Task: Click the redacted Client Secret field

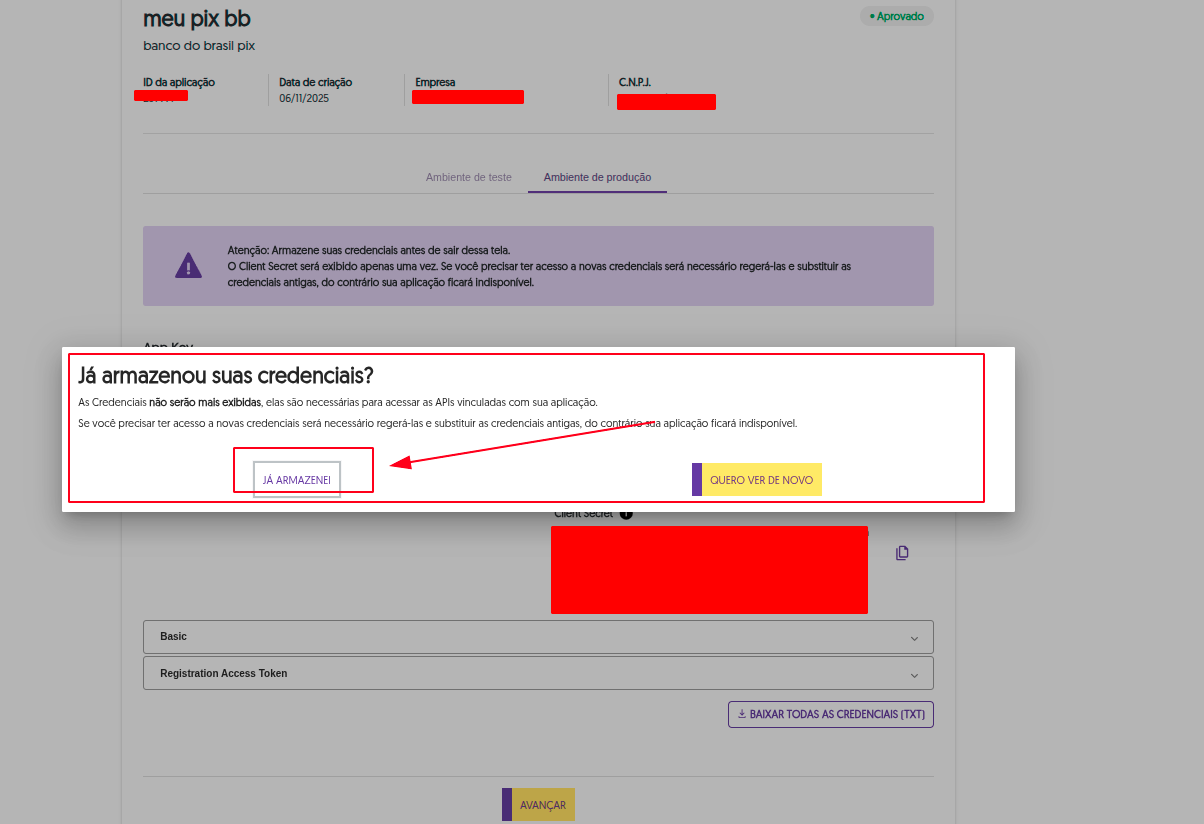Action: [x=709, y=570]
